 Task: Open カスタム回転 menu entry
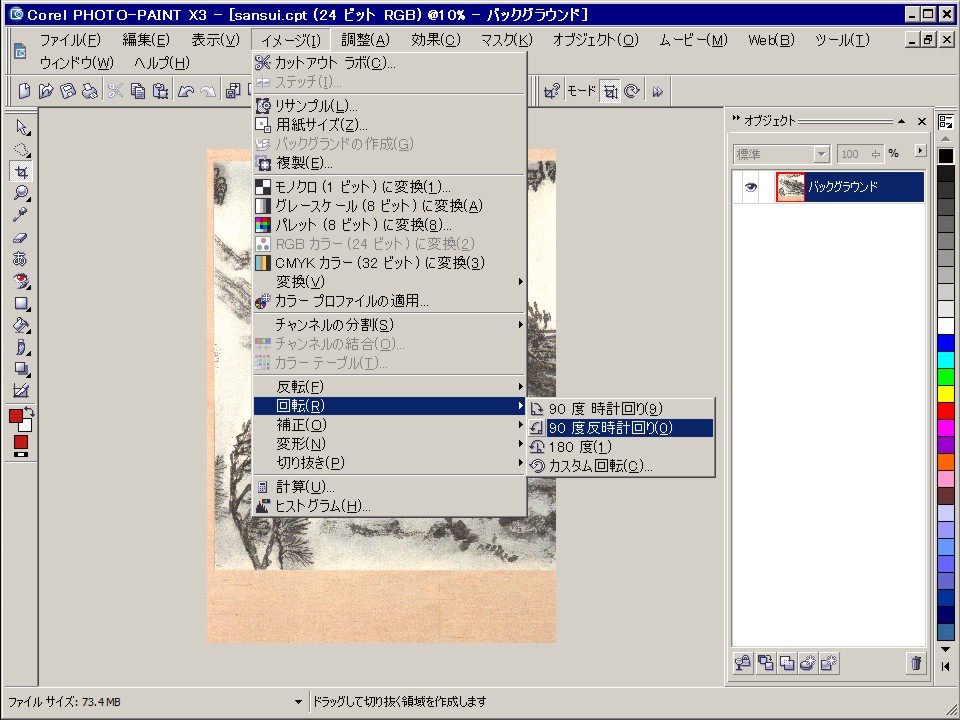(621, 466)
